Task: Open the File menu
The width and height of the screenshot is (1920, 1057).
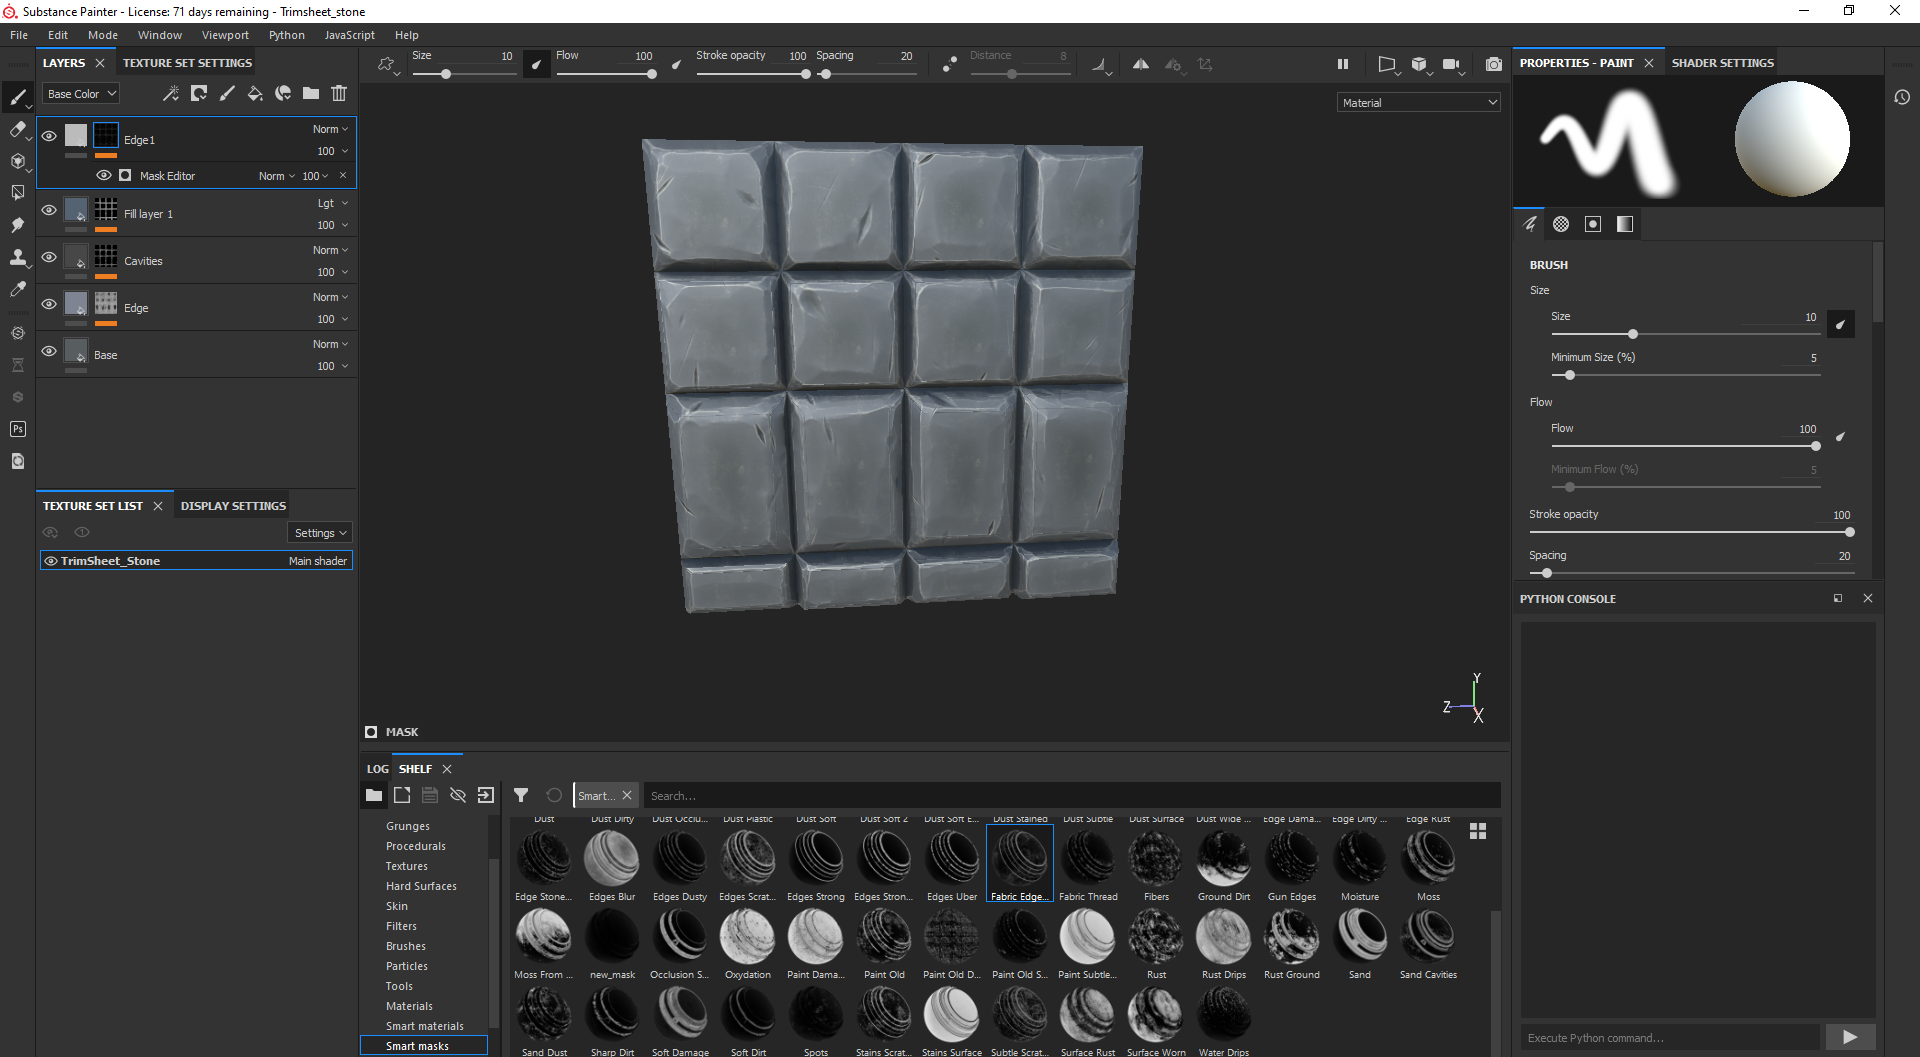Action: 19,35
